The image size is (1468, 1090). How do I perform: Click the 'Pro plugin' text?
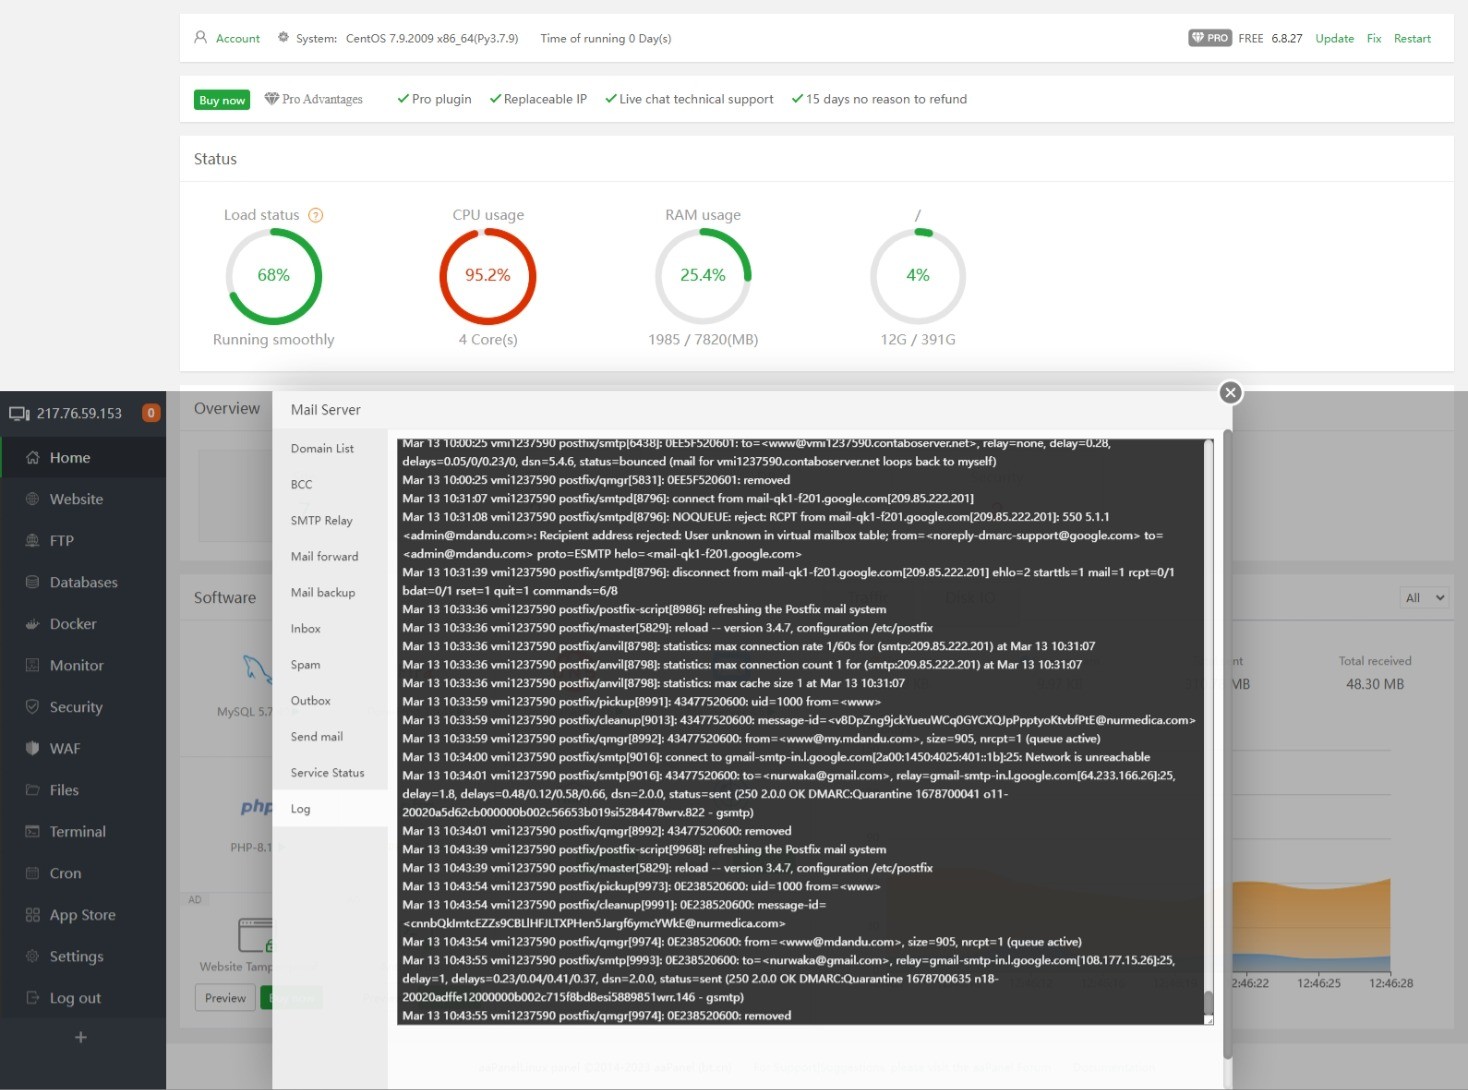pos(442,99)
